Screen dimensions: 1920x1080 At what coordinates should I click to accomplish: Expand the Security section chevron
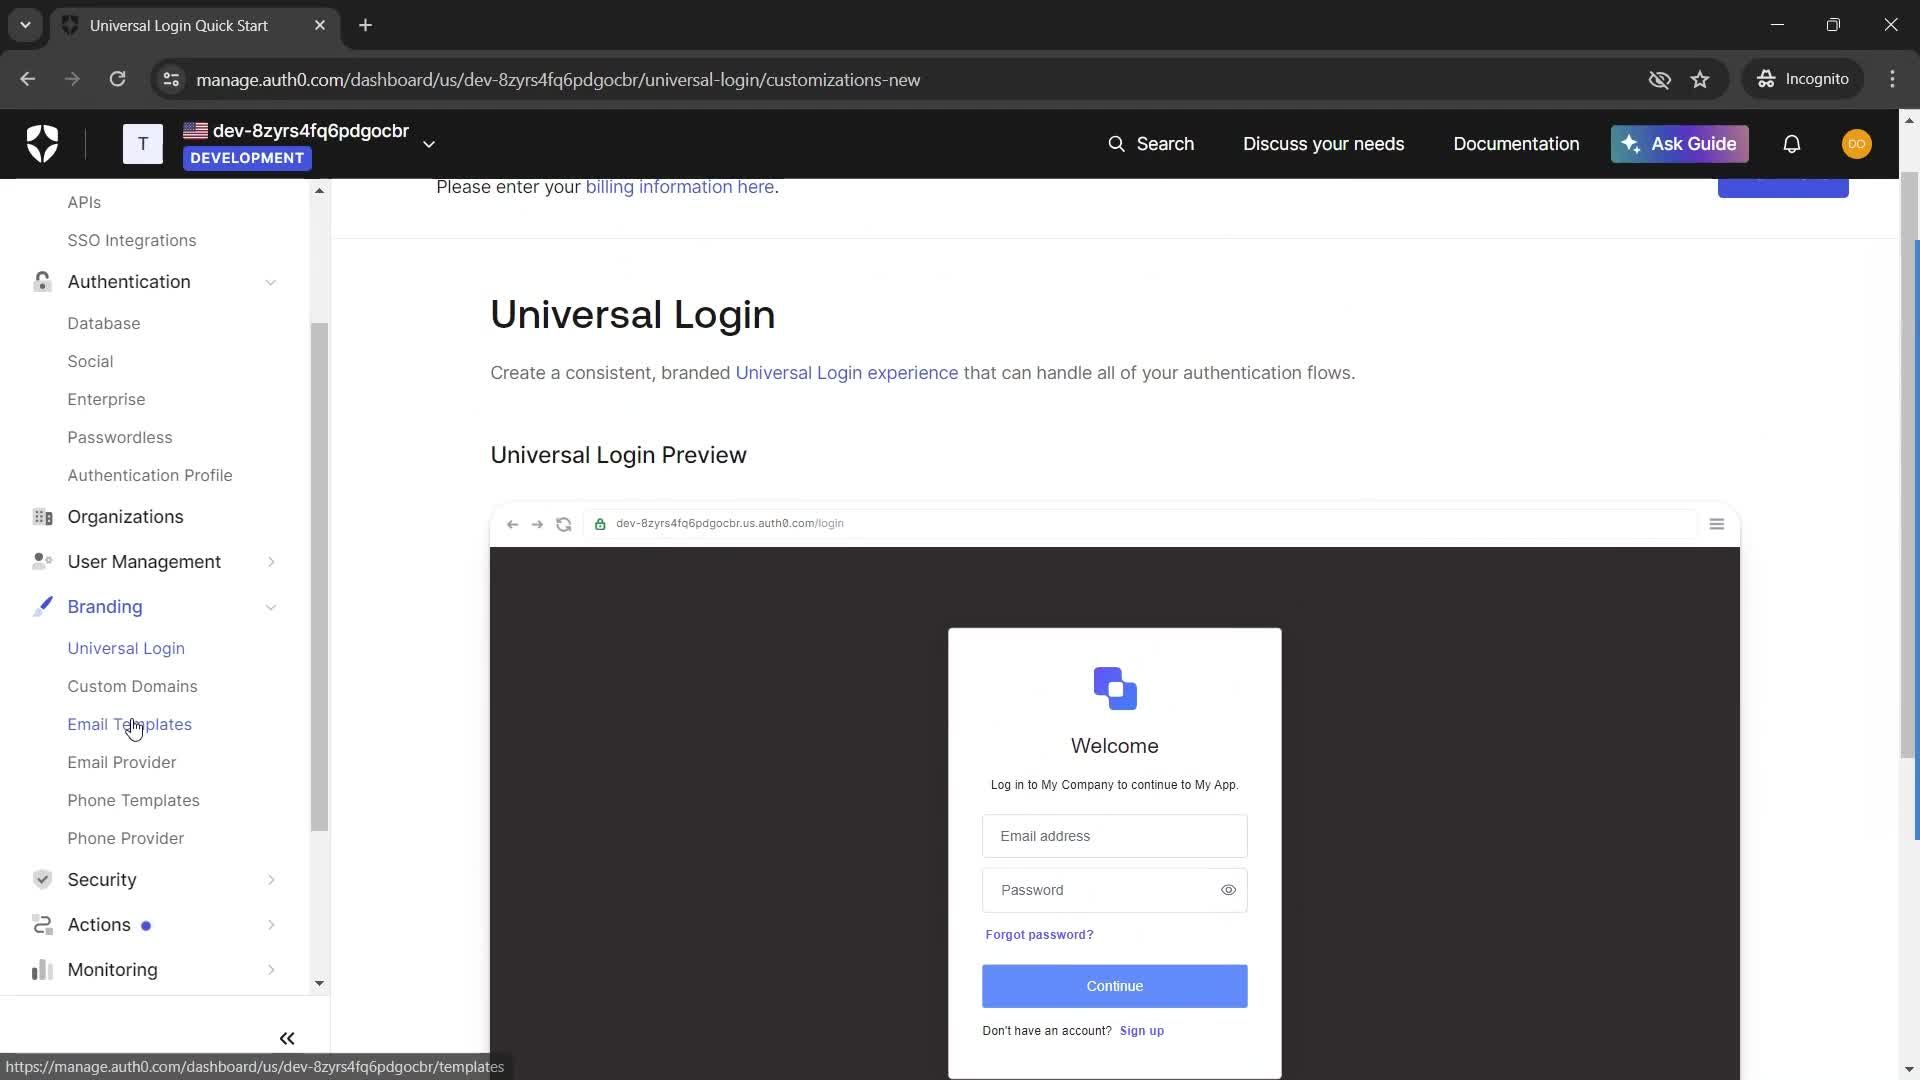click(271, 880)
